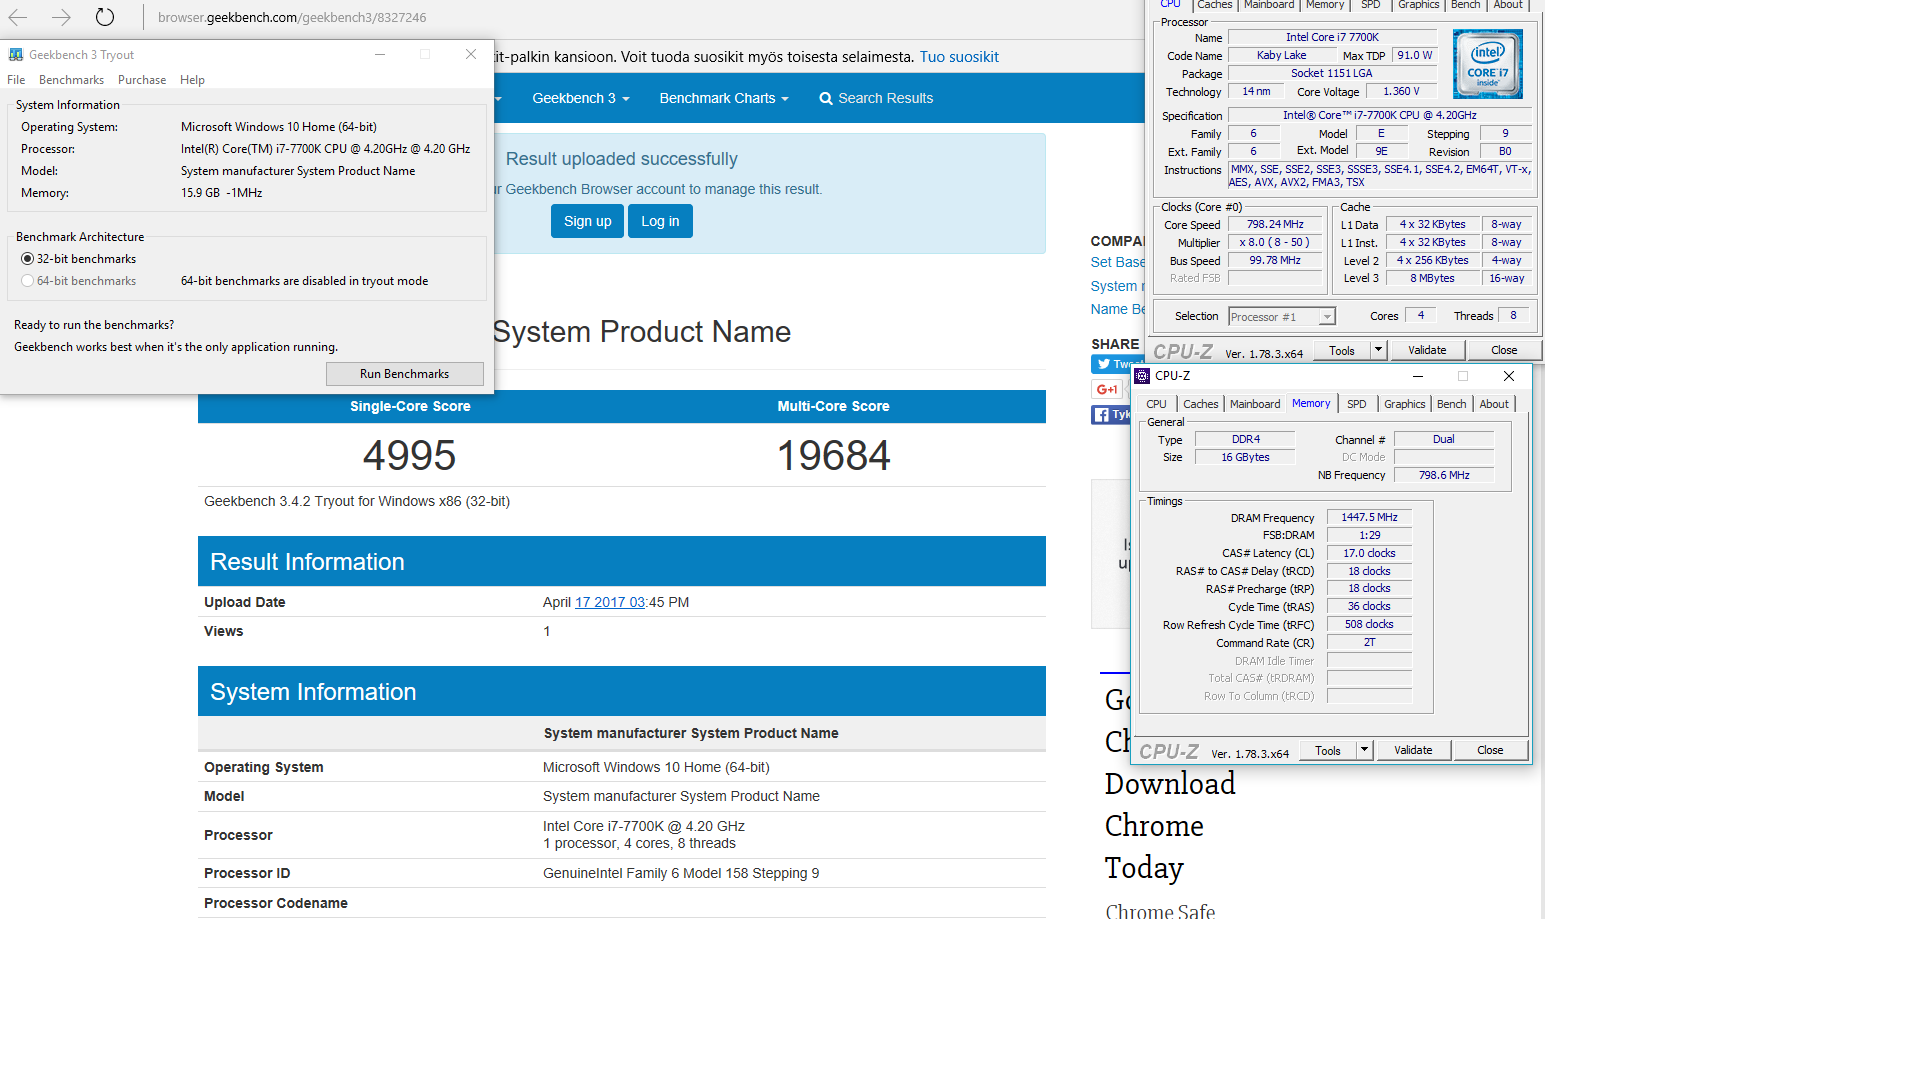Follow the Tuo suosikit link
The image size is (1920, 1080).
959,57
